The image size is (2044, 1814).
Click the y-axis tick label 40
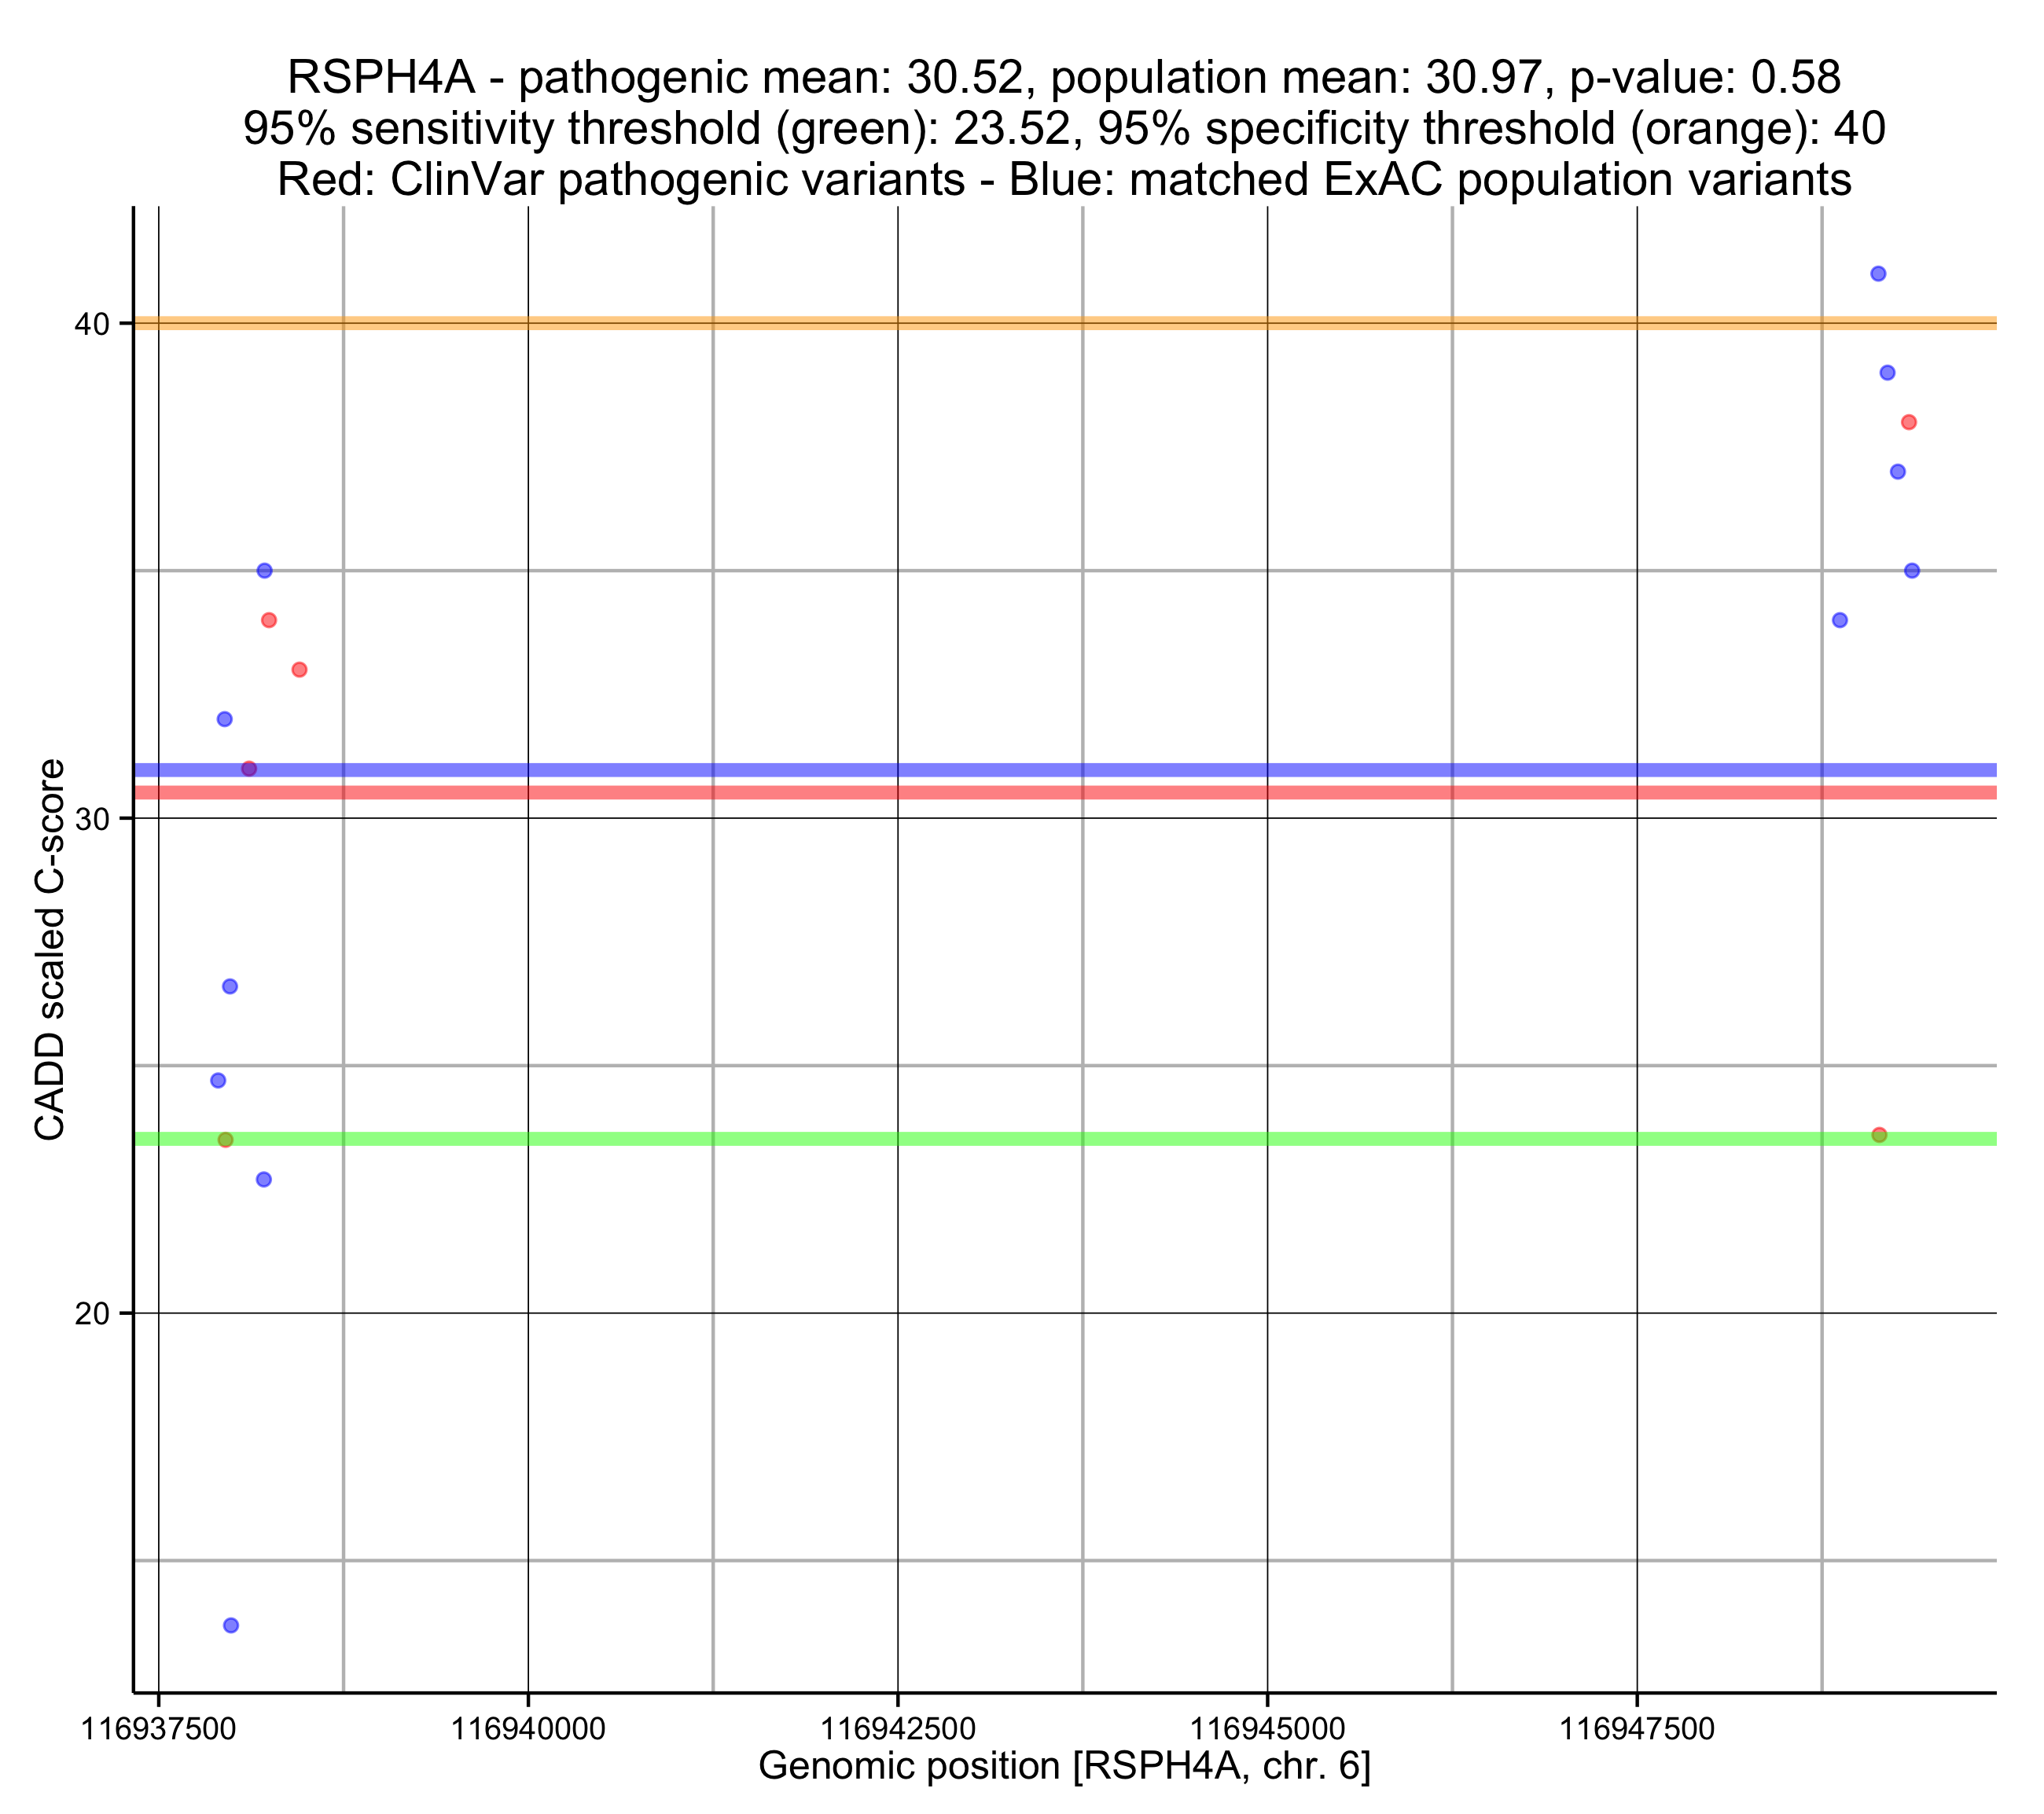(92, 324)
